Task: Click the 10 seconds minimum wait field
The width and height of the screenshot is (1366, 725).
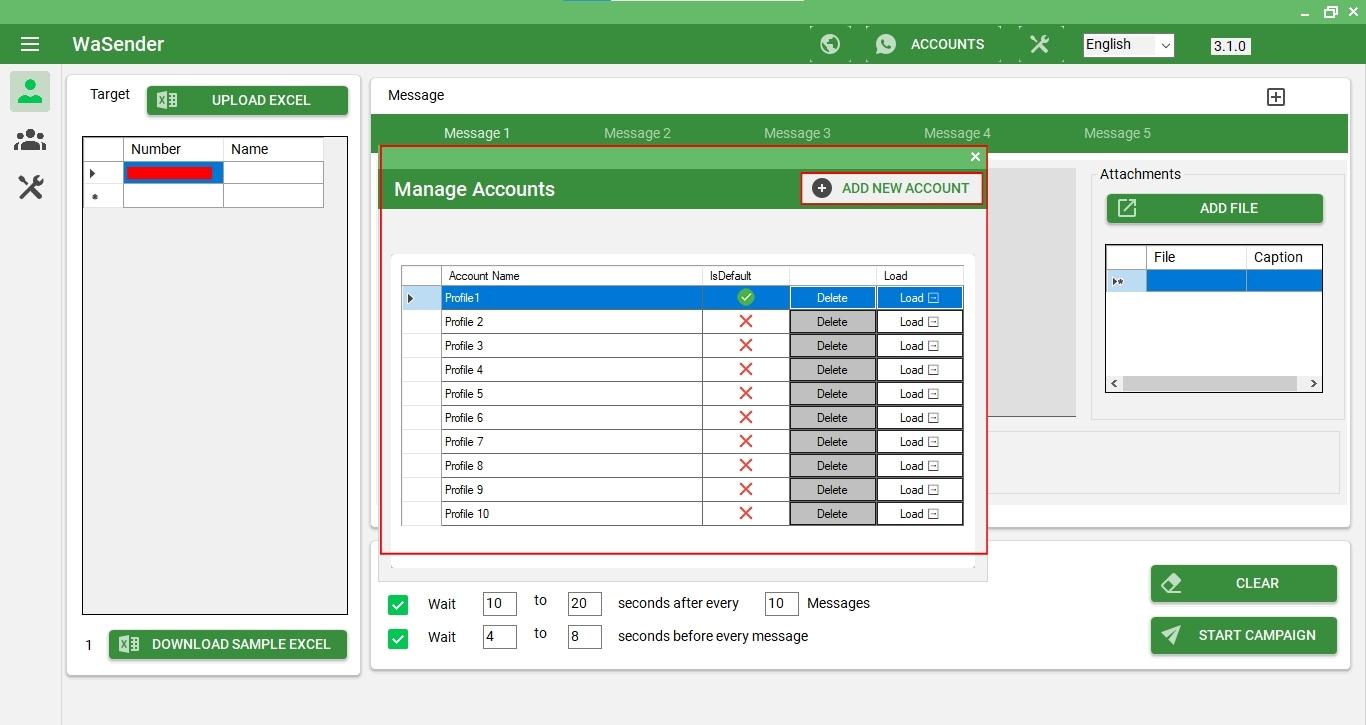Action: coord(499,603)
